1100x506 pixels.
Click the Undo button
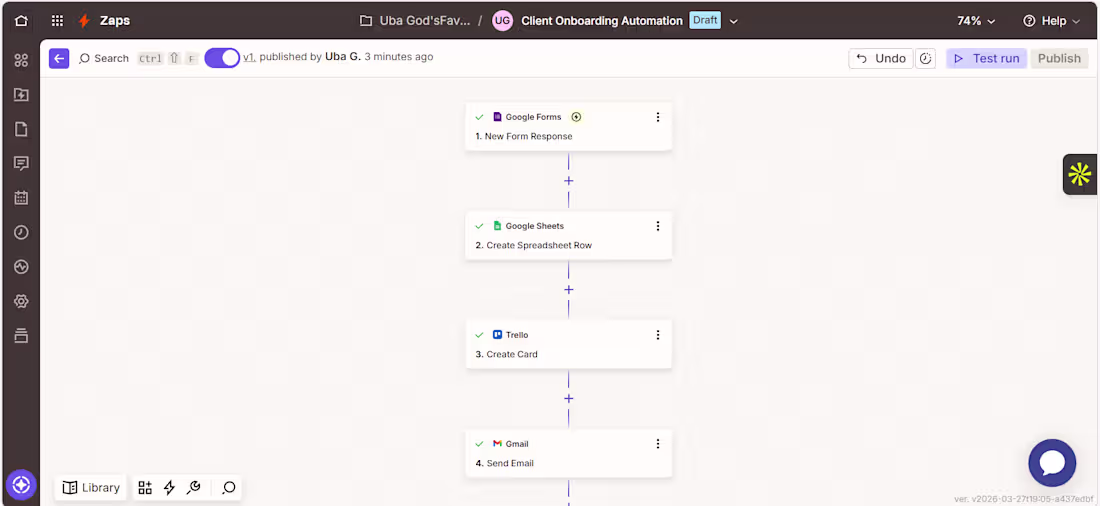(x=881, y=58)
